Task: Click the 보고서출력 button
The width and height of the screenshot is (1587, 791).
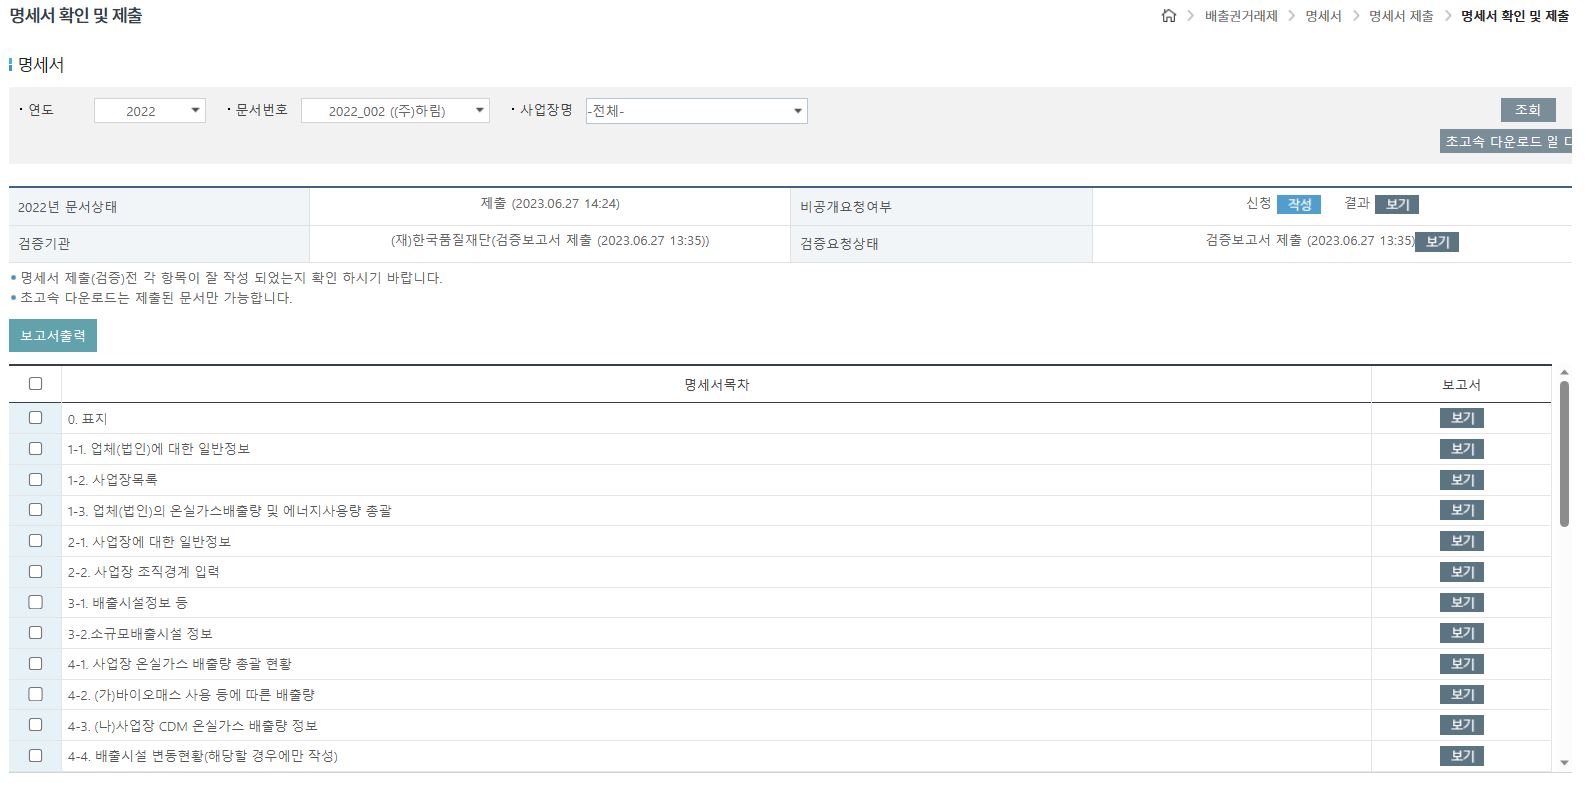Action: coord(53,336)
